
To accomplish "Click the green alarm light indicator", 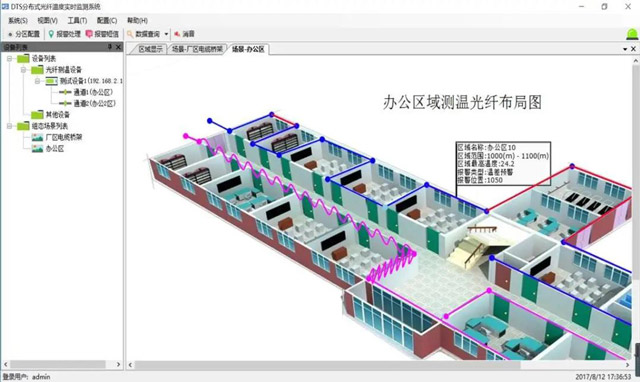I will [632, 34].
